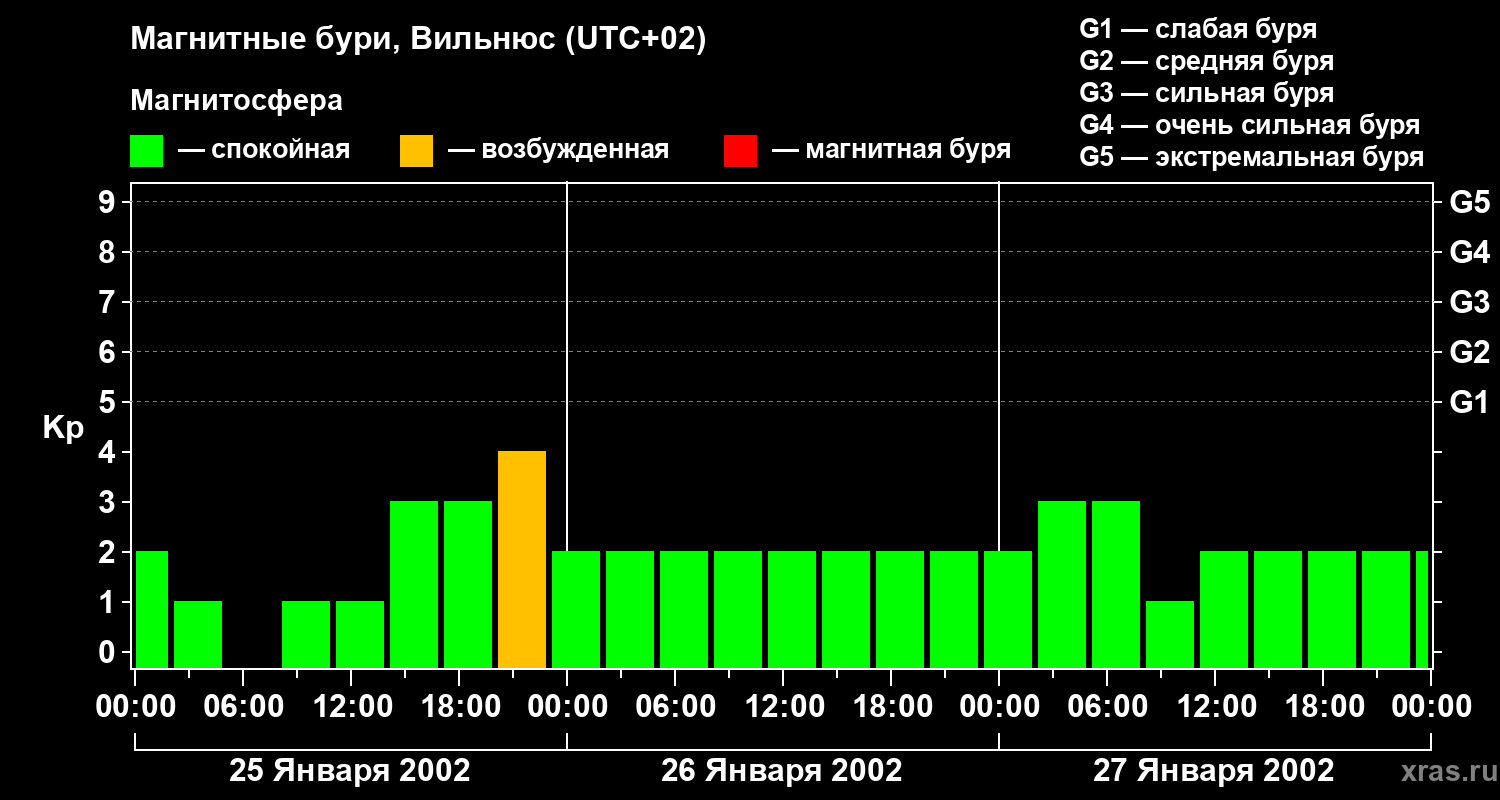This screenshot has width=1500, height=800.
Task: Click the '26 Января 2002' date label
Action: (782, 771)
